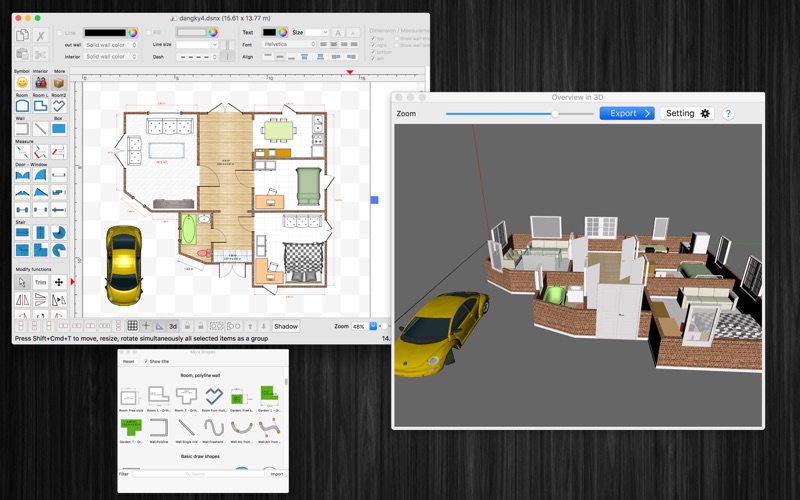Toggle the right dimension checkbox

coord(373,45)
